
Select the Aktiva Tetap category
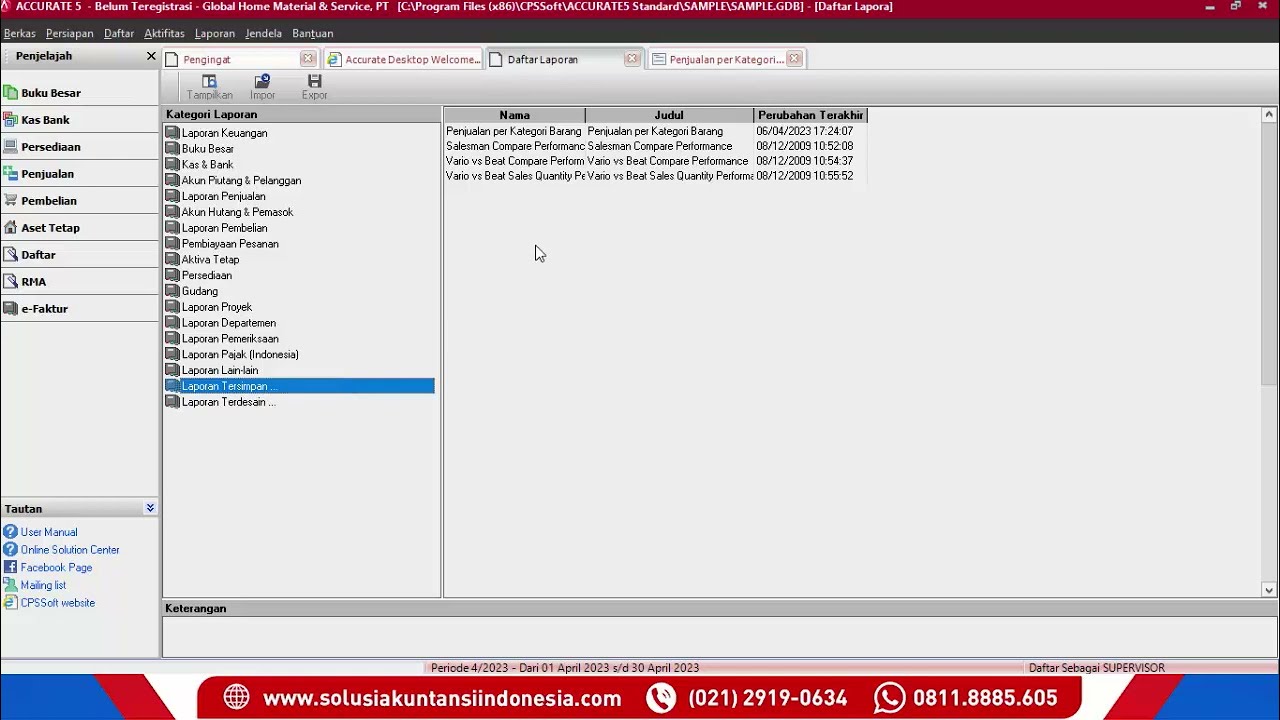coord(210,260)
